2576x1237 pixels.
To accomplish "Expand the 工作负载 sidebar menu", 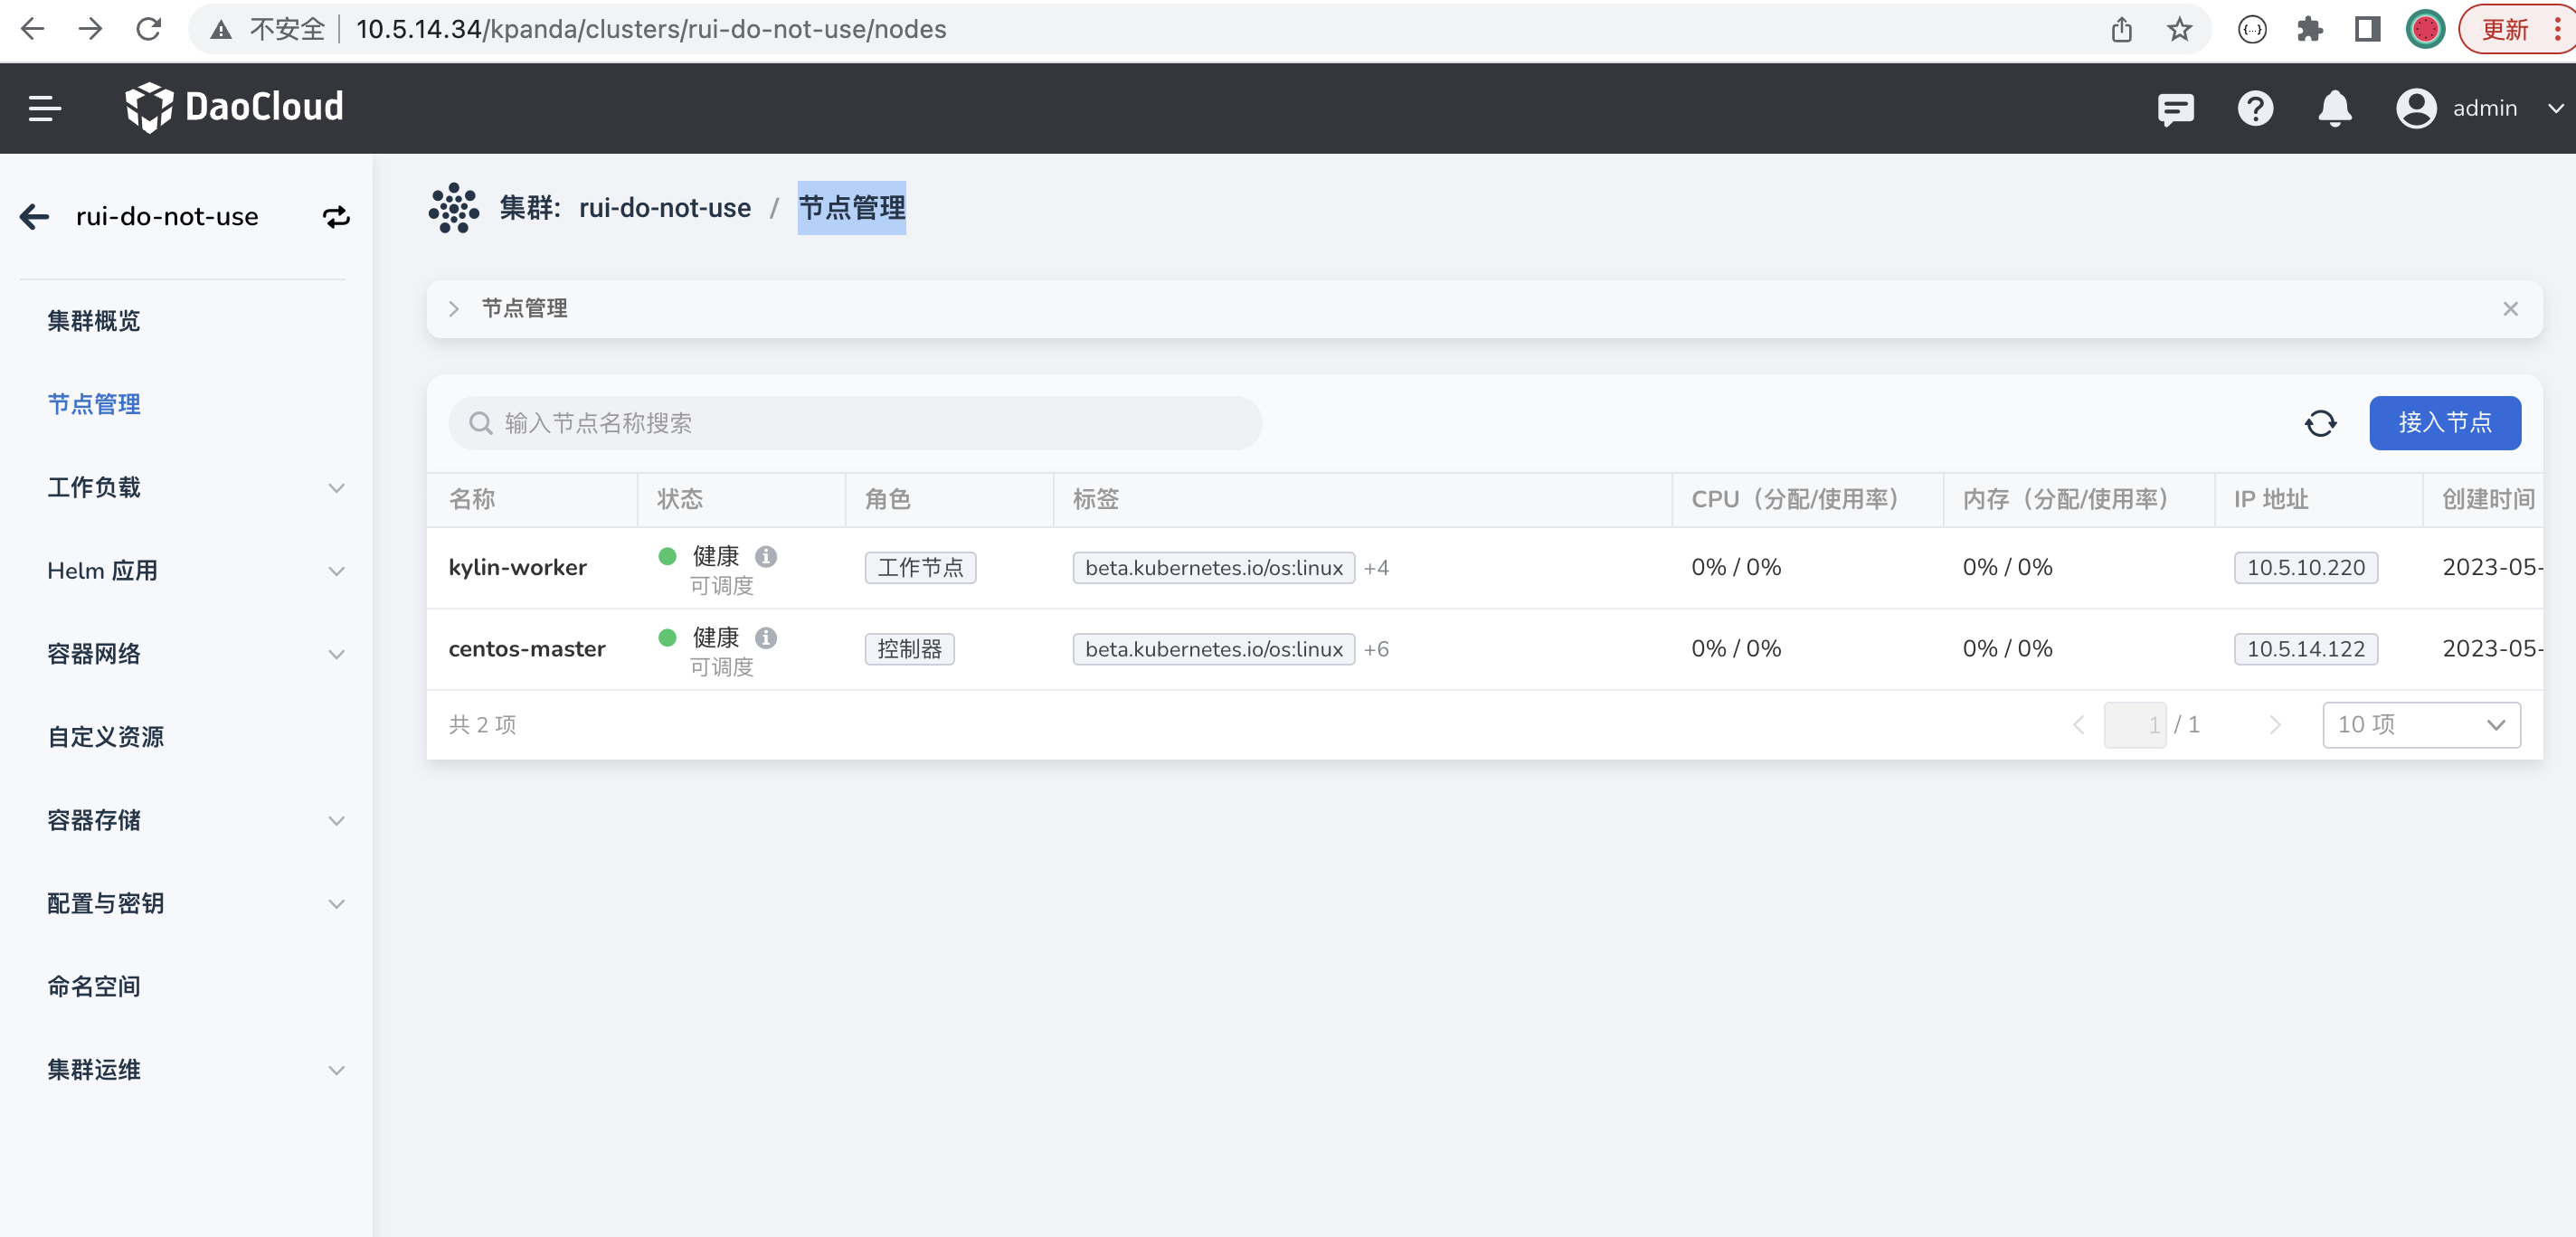I will point(195,487).
